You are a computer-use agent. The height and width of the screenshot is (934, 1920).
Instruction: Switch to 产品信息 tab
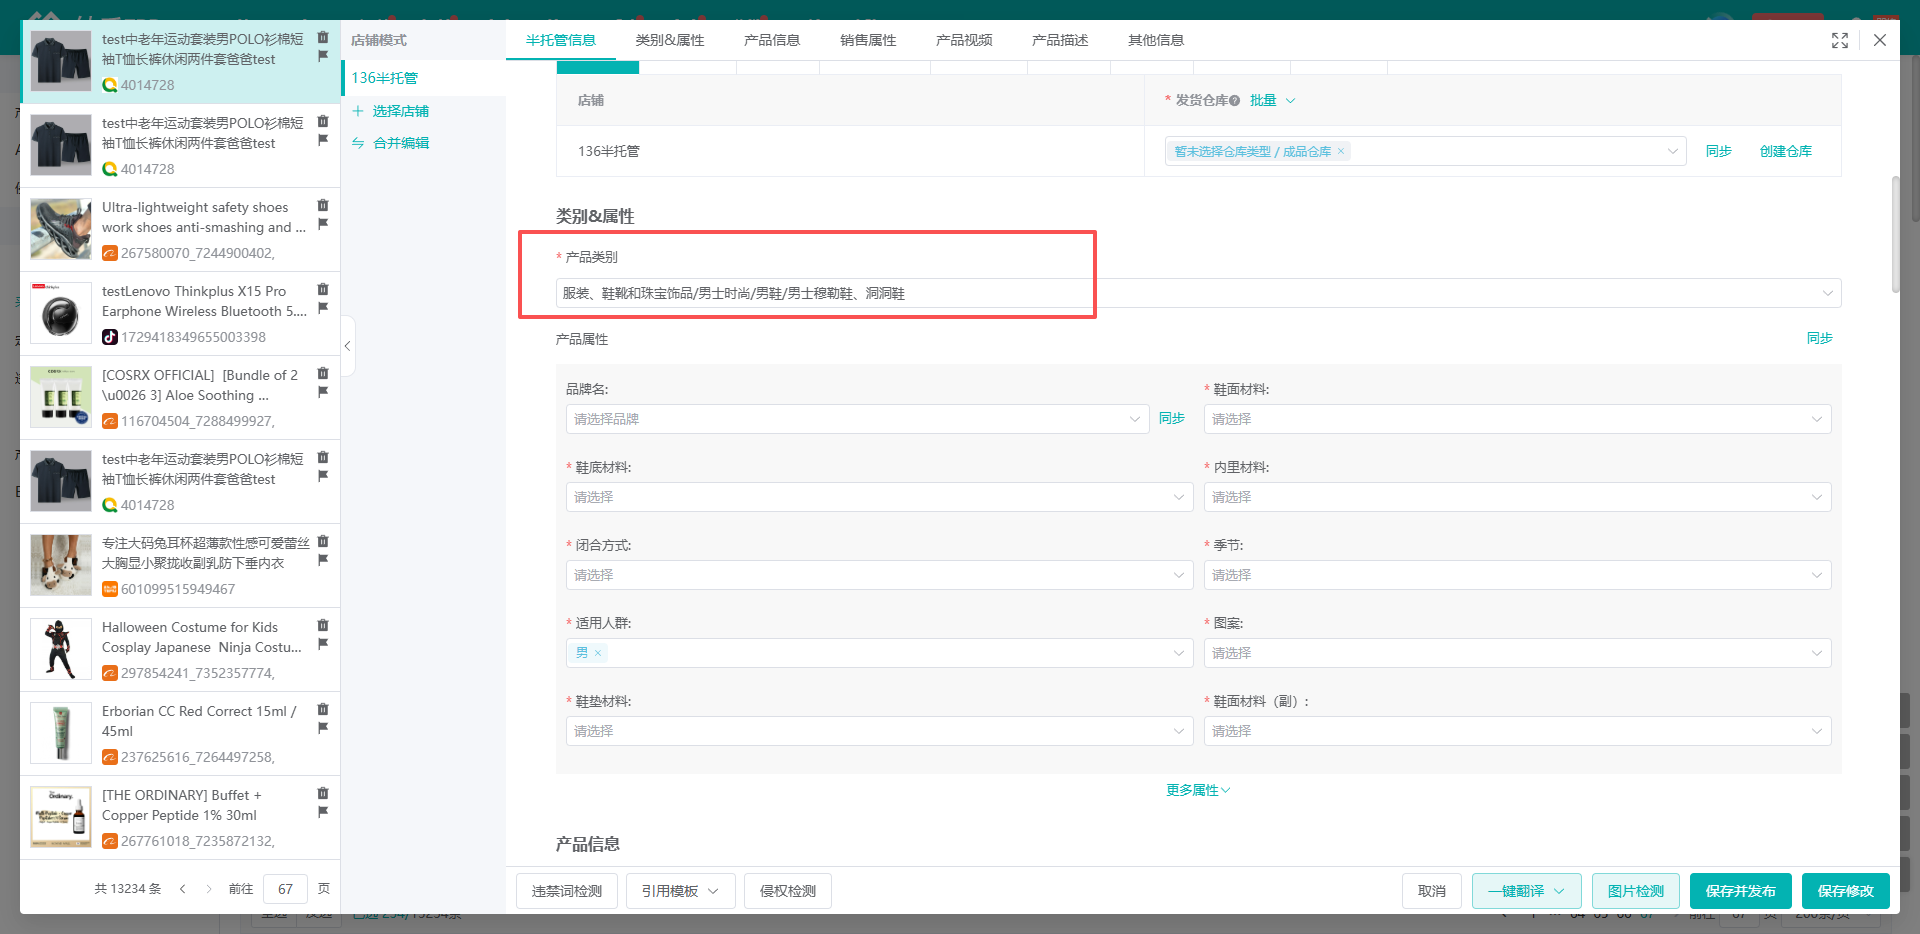click(x=772, y=40)
